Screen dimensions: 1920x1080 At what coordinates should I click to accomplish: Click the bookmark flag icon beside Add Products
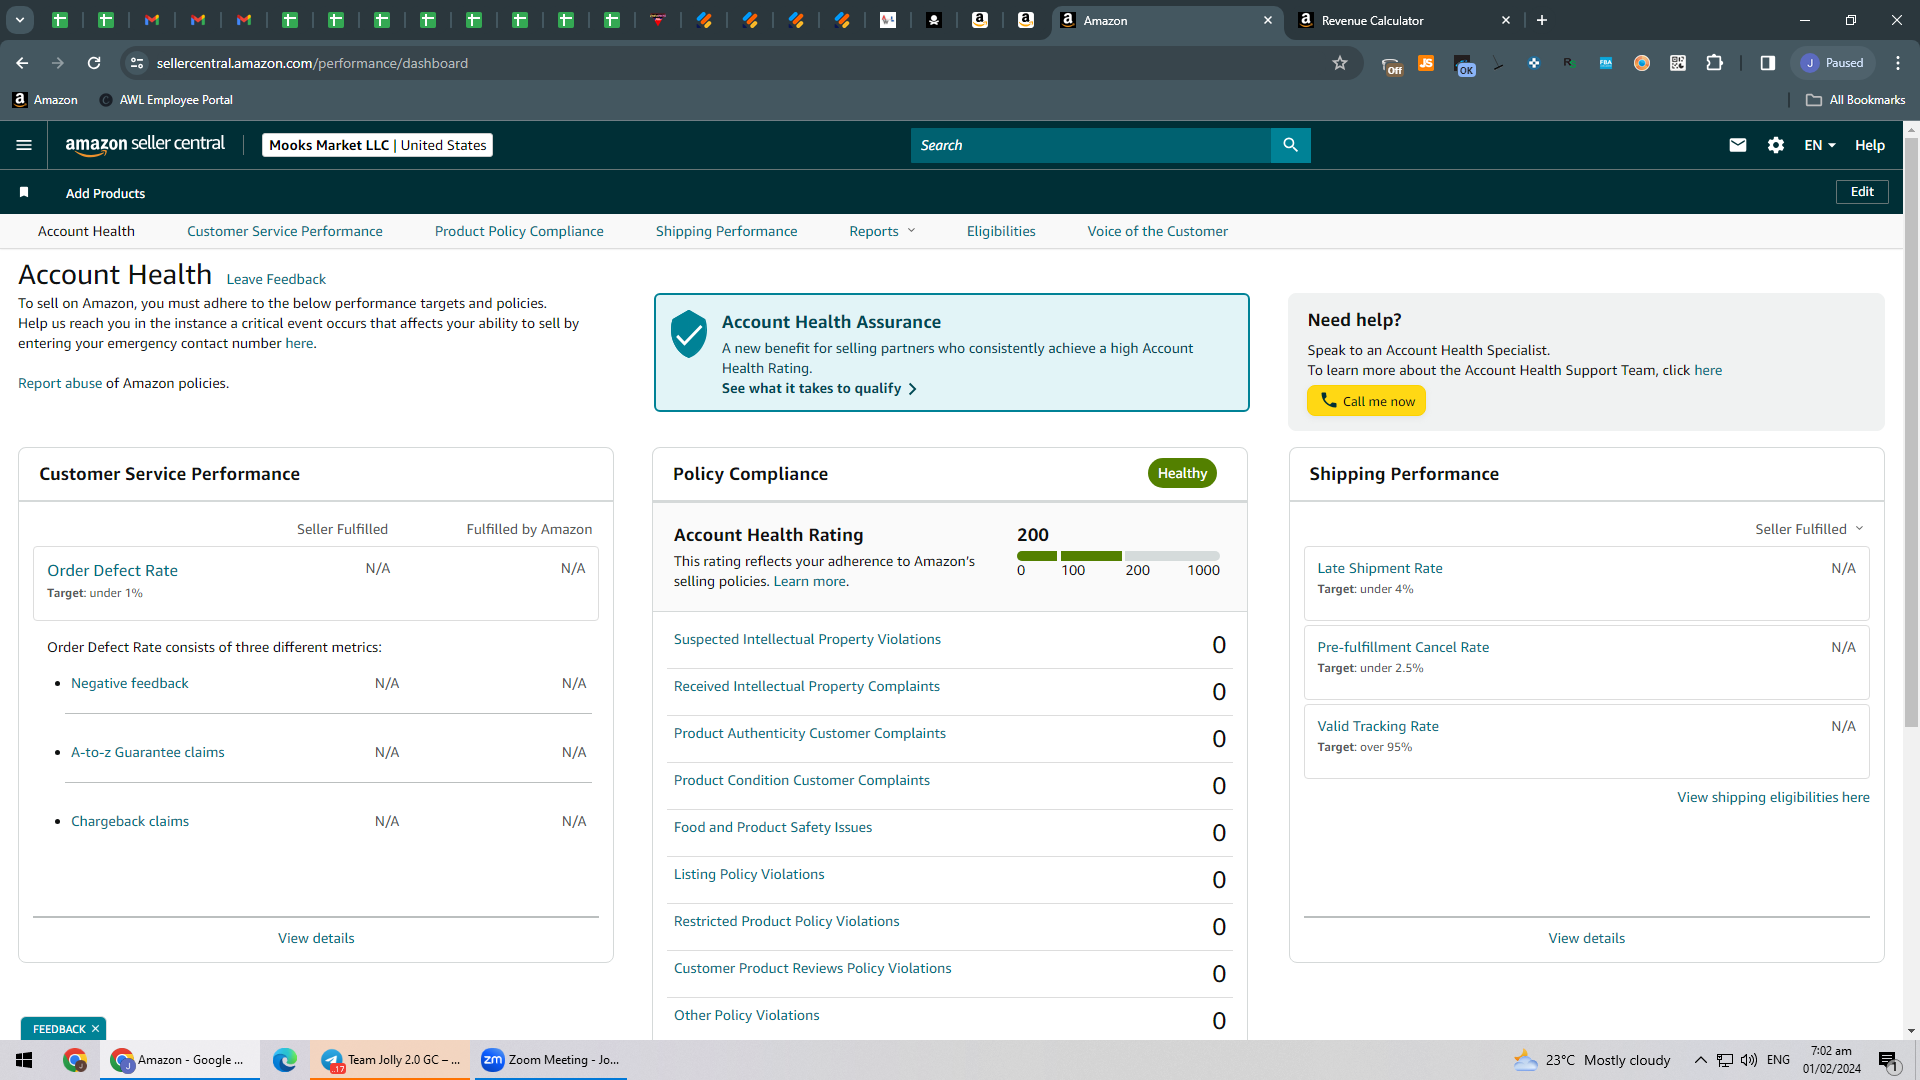24,192
